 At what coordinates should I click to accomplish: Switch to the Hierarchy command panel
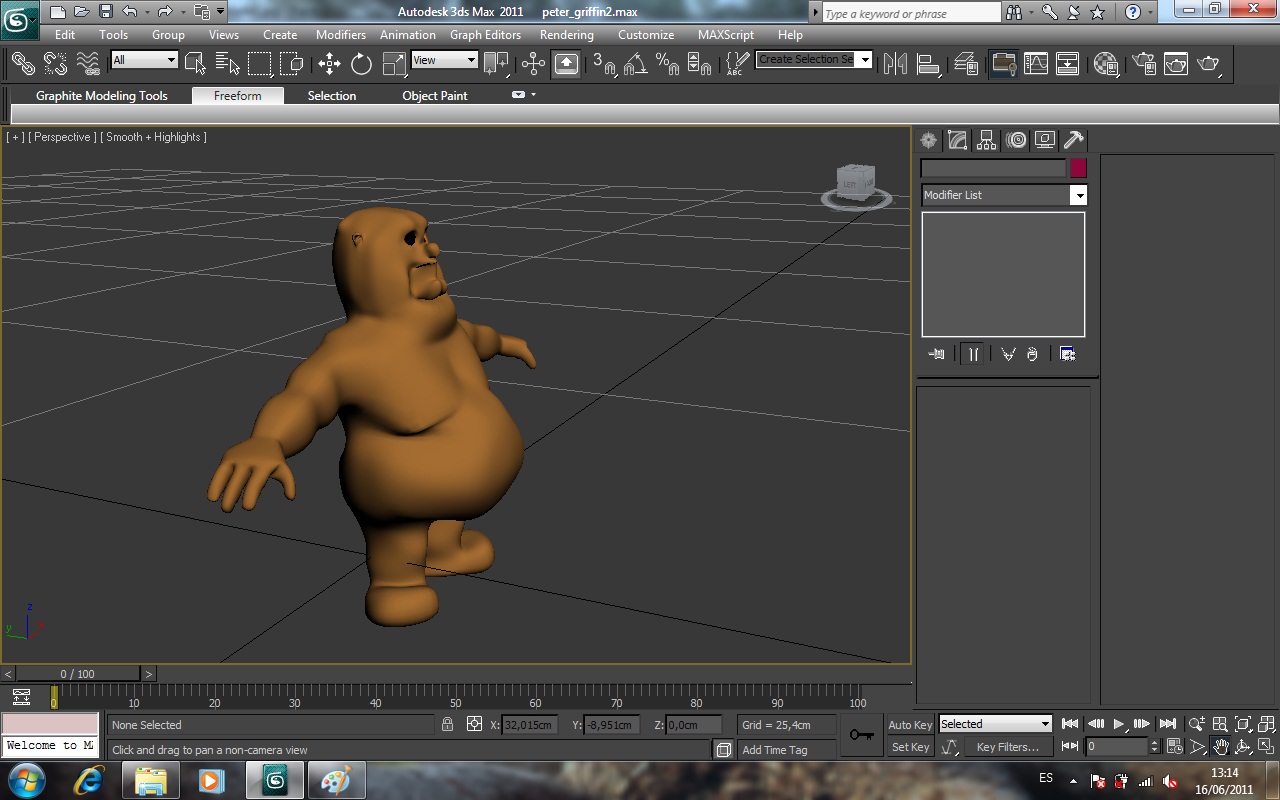click(x=987, y=140)
